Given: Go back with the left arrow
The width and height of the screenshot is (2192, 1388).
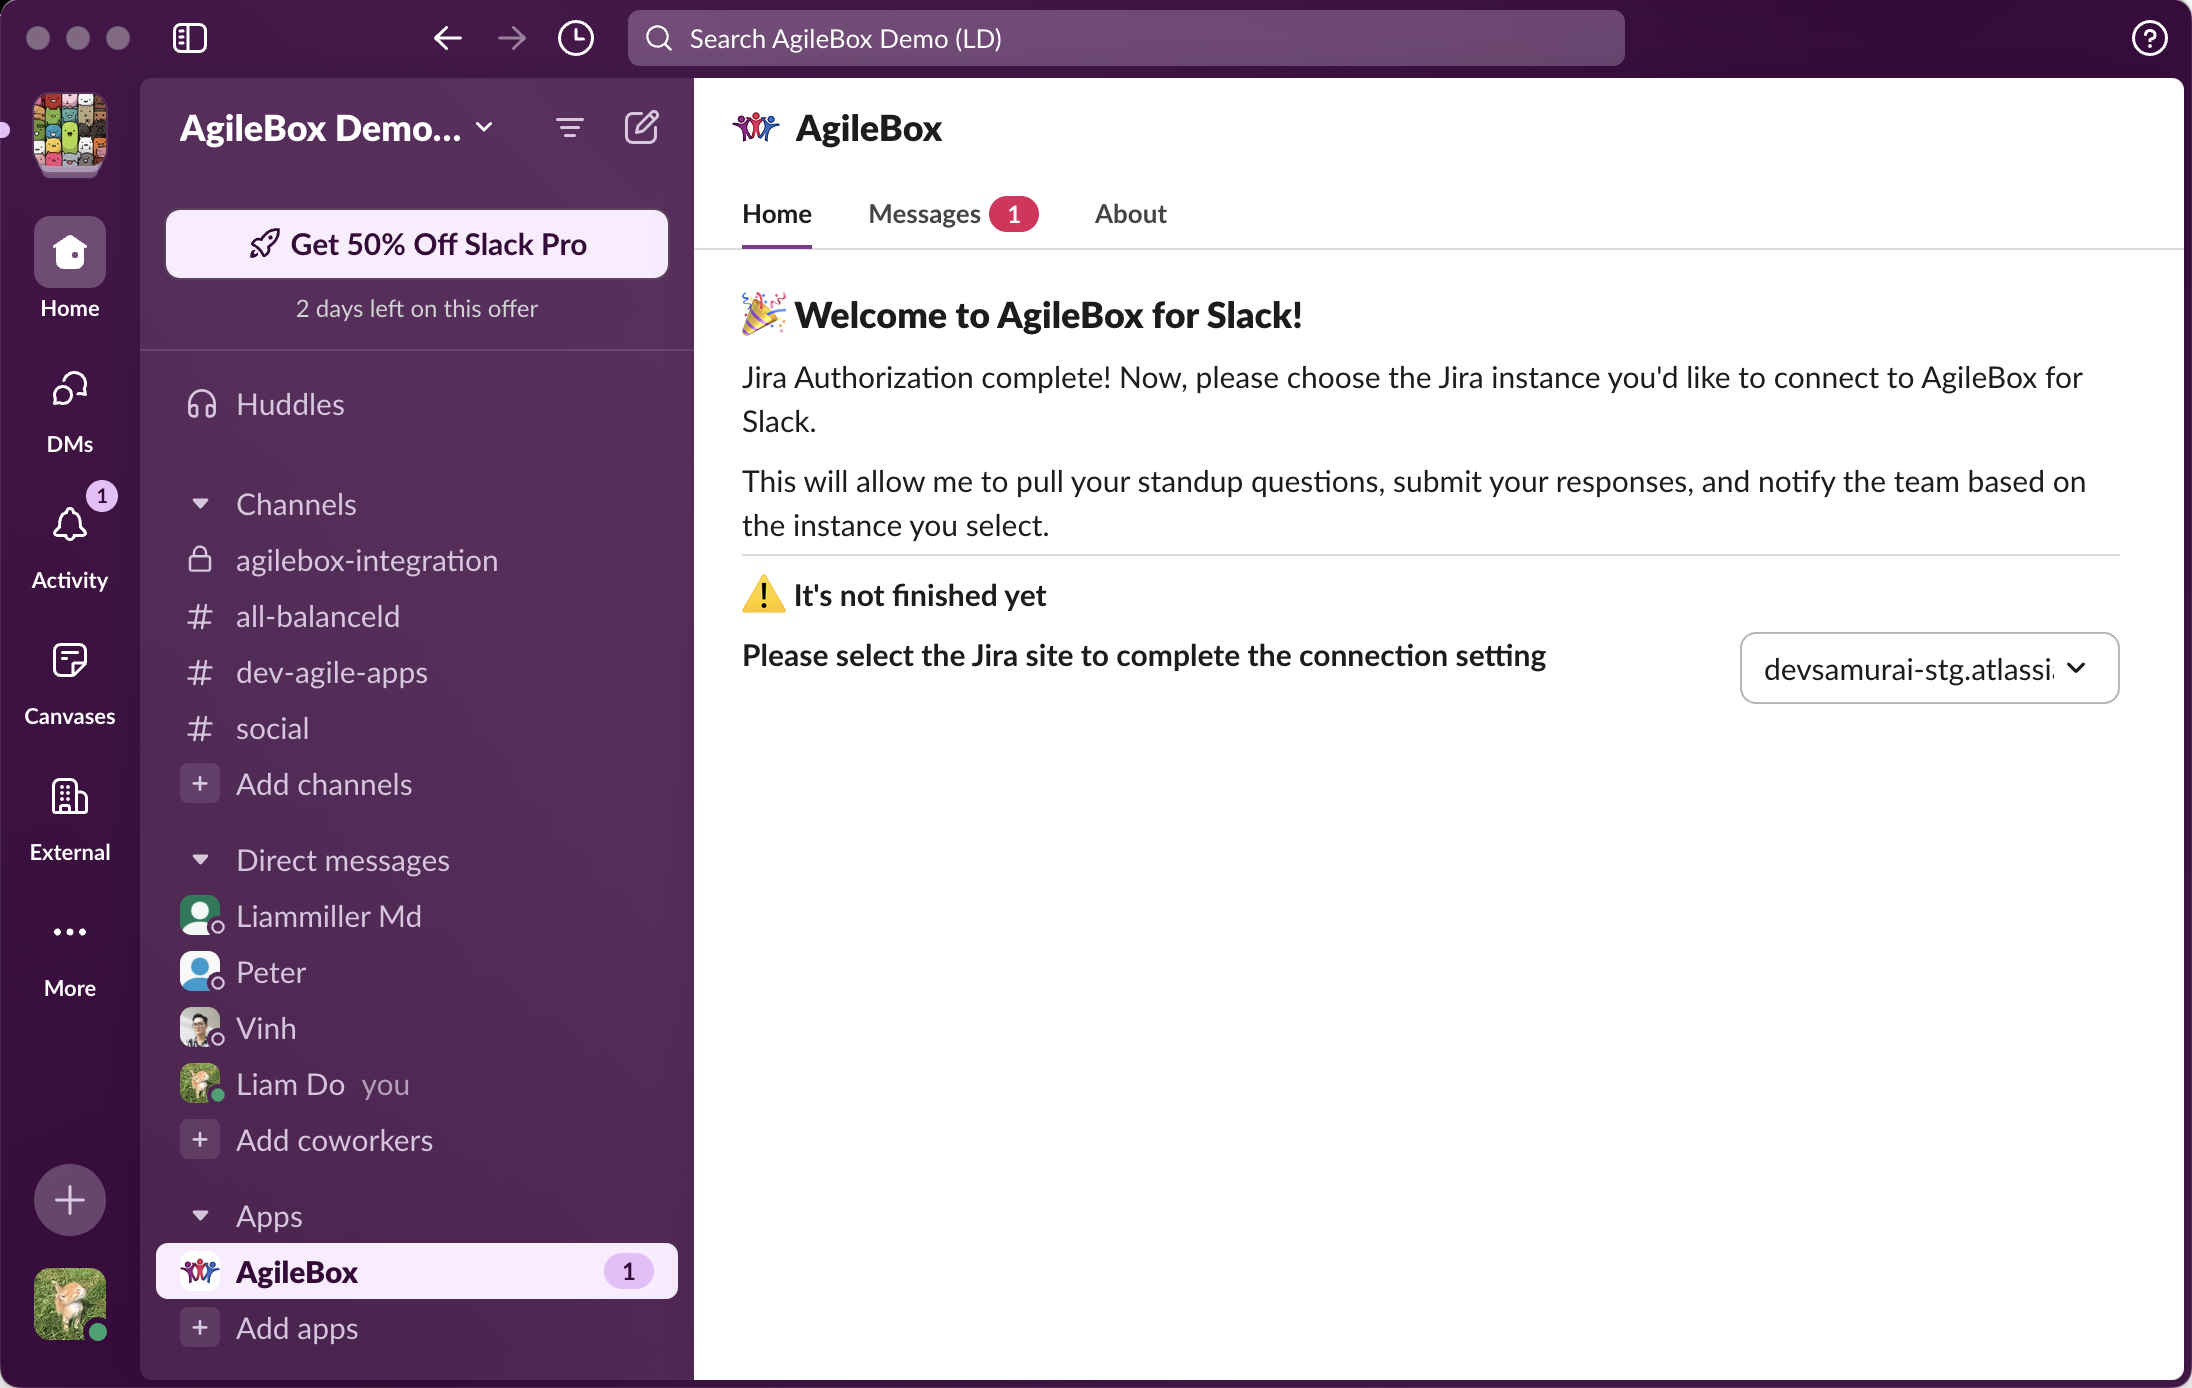Looking at the screenshot, I should click(447, 39).
